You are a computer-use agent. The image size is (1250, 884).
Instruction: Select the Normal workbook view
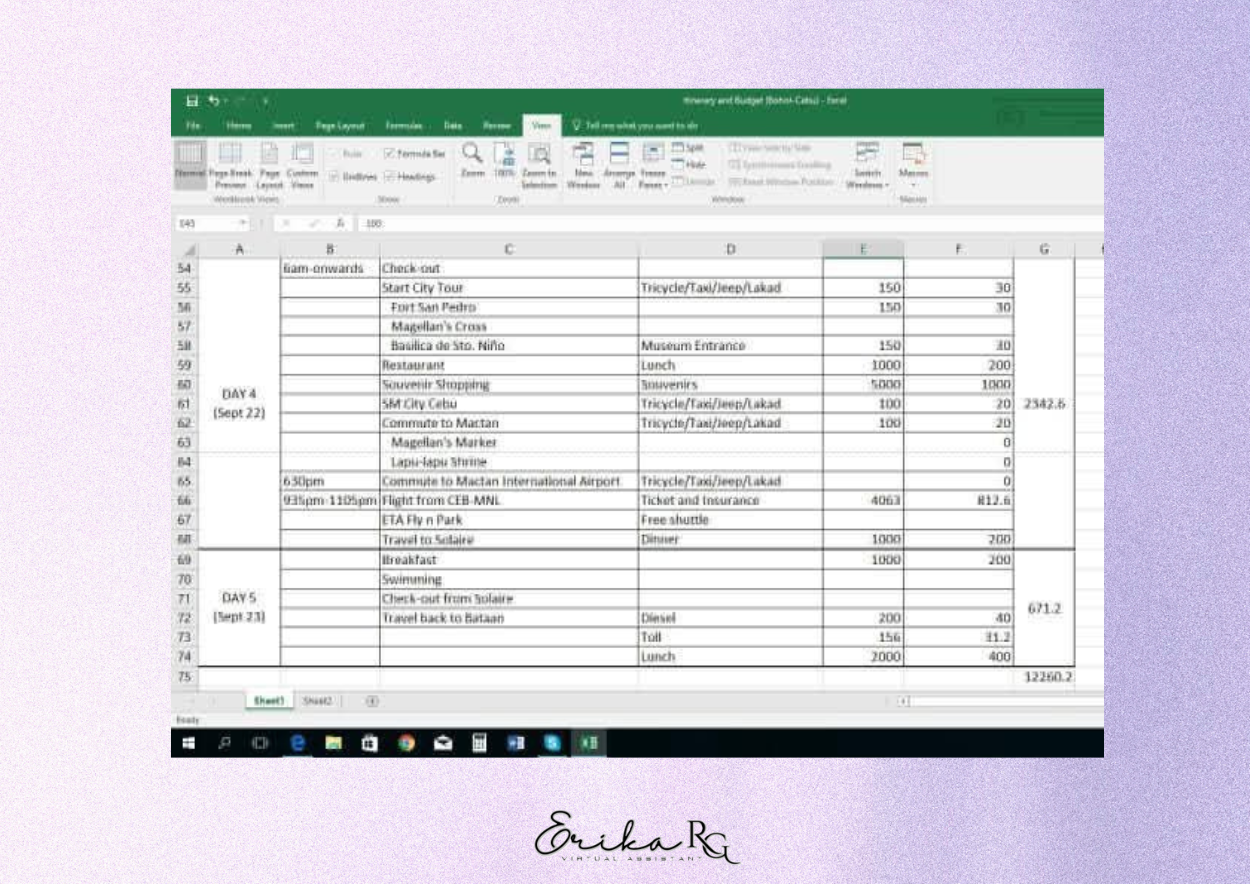coord(191,166)
